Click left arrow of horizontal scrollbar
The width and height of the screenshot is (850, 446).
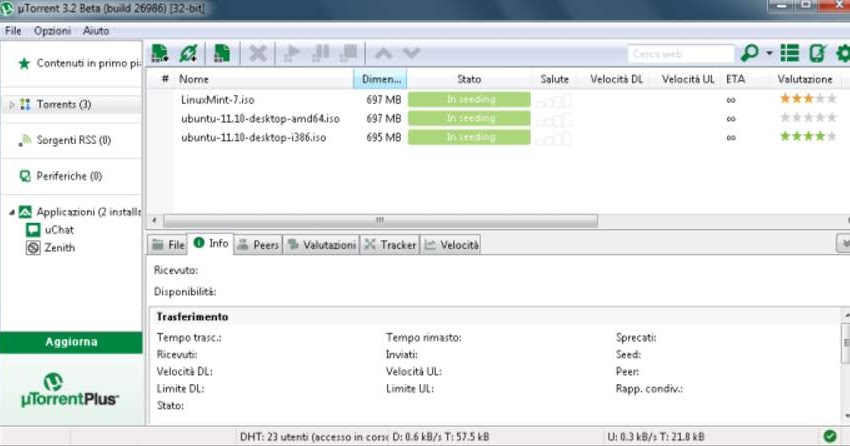(x=154, y=220)
